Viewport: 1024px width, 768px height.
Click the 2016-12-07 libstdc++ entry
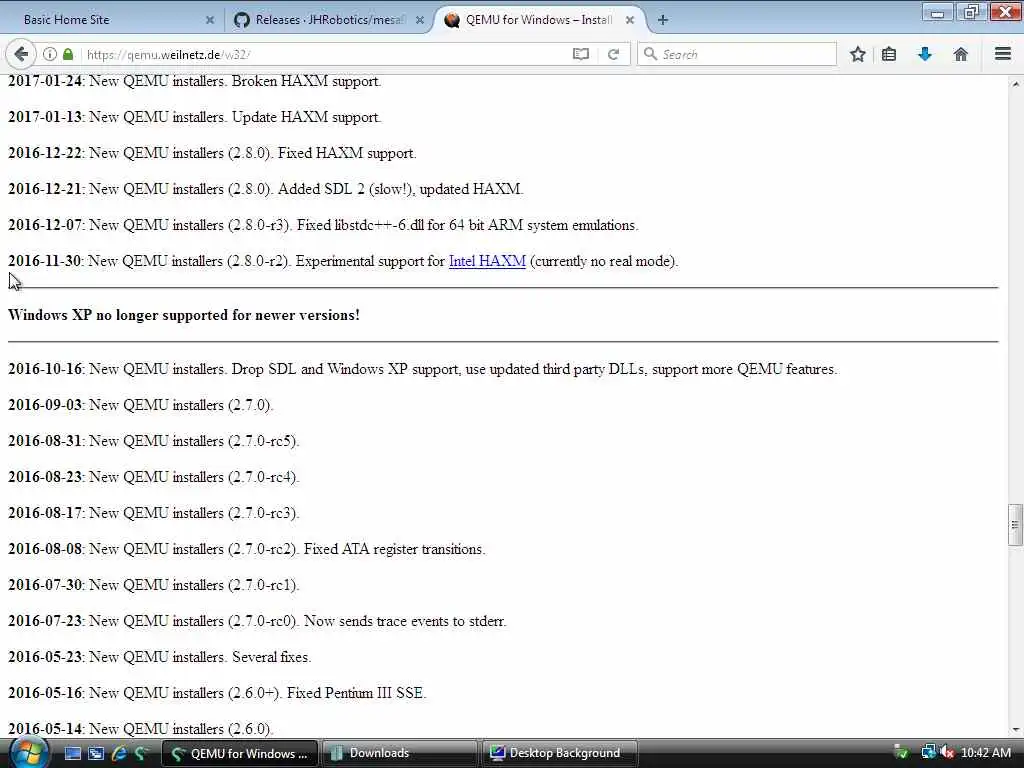(x=323, y=225)
